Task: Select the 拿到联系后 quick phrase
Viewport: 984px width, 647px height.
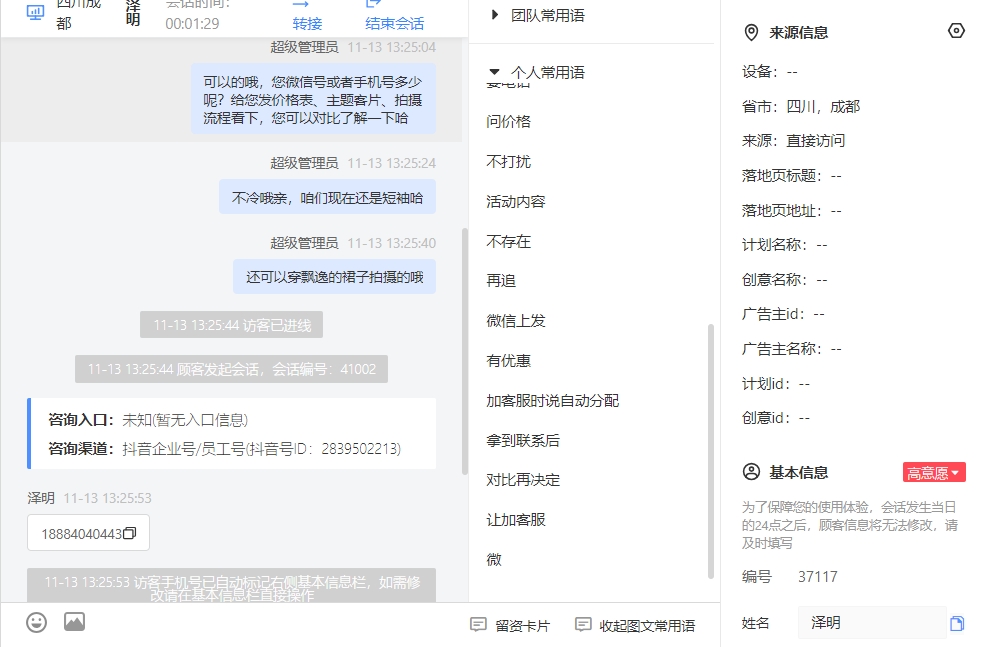Action: tap(523, 441)
